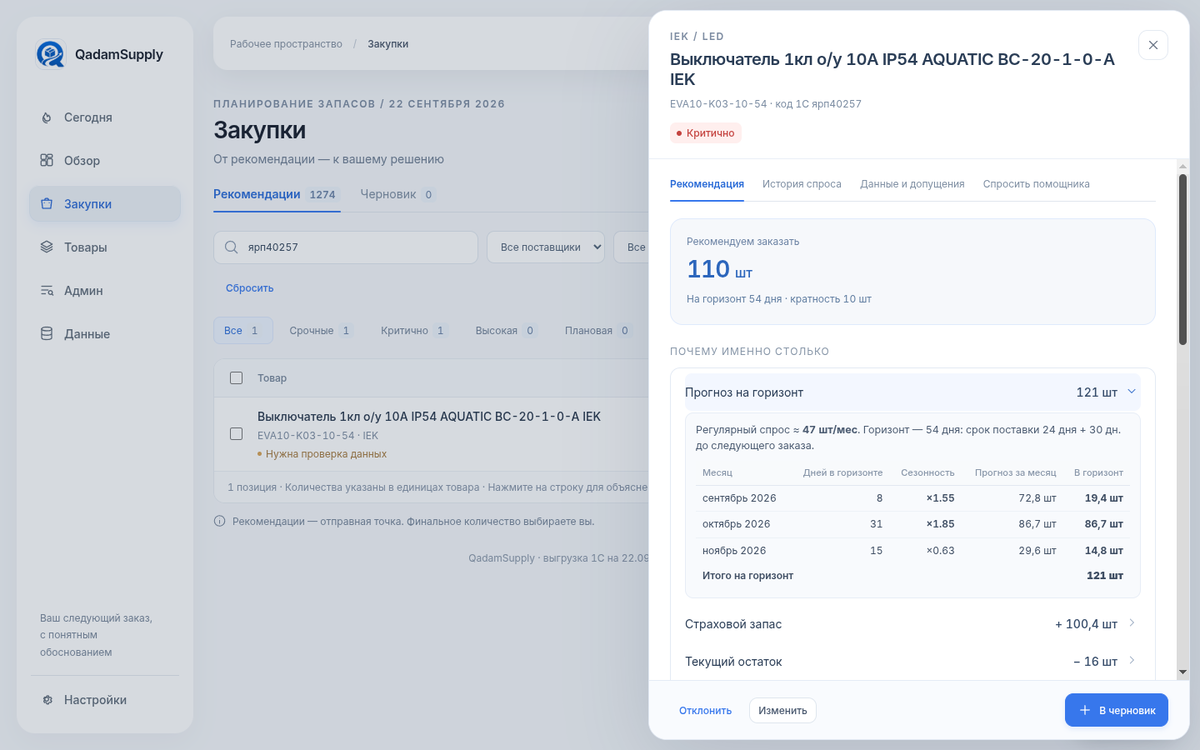Expand the Страховой запас row
Image resolution: width=1200 pixels, height=750 pixels.
click(912, 624)
